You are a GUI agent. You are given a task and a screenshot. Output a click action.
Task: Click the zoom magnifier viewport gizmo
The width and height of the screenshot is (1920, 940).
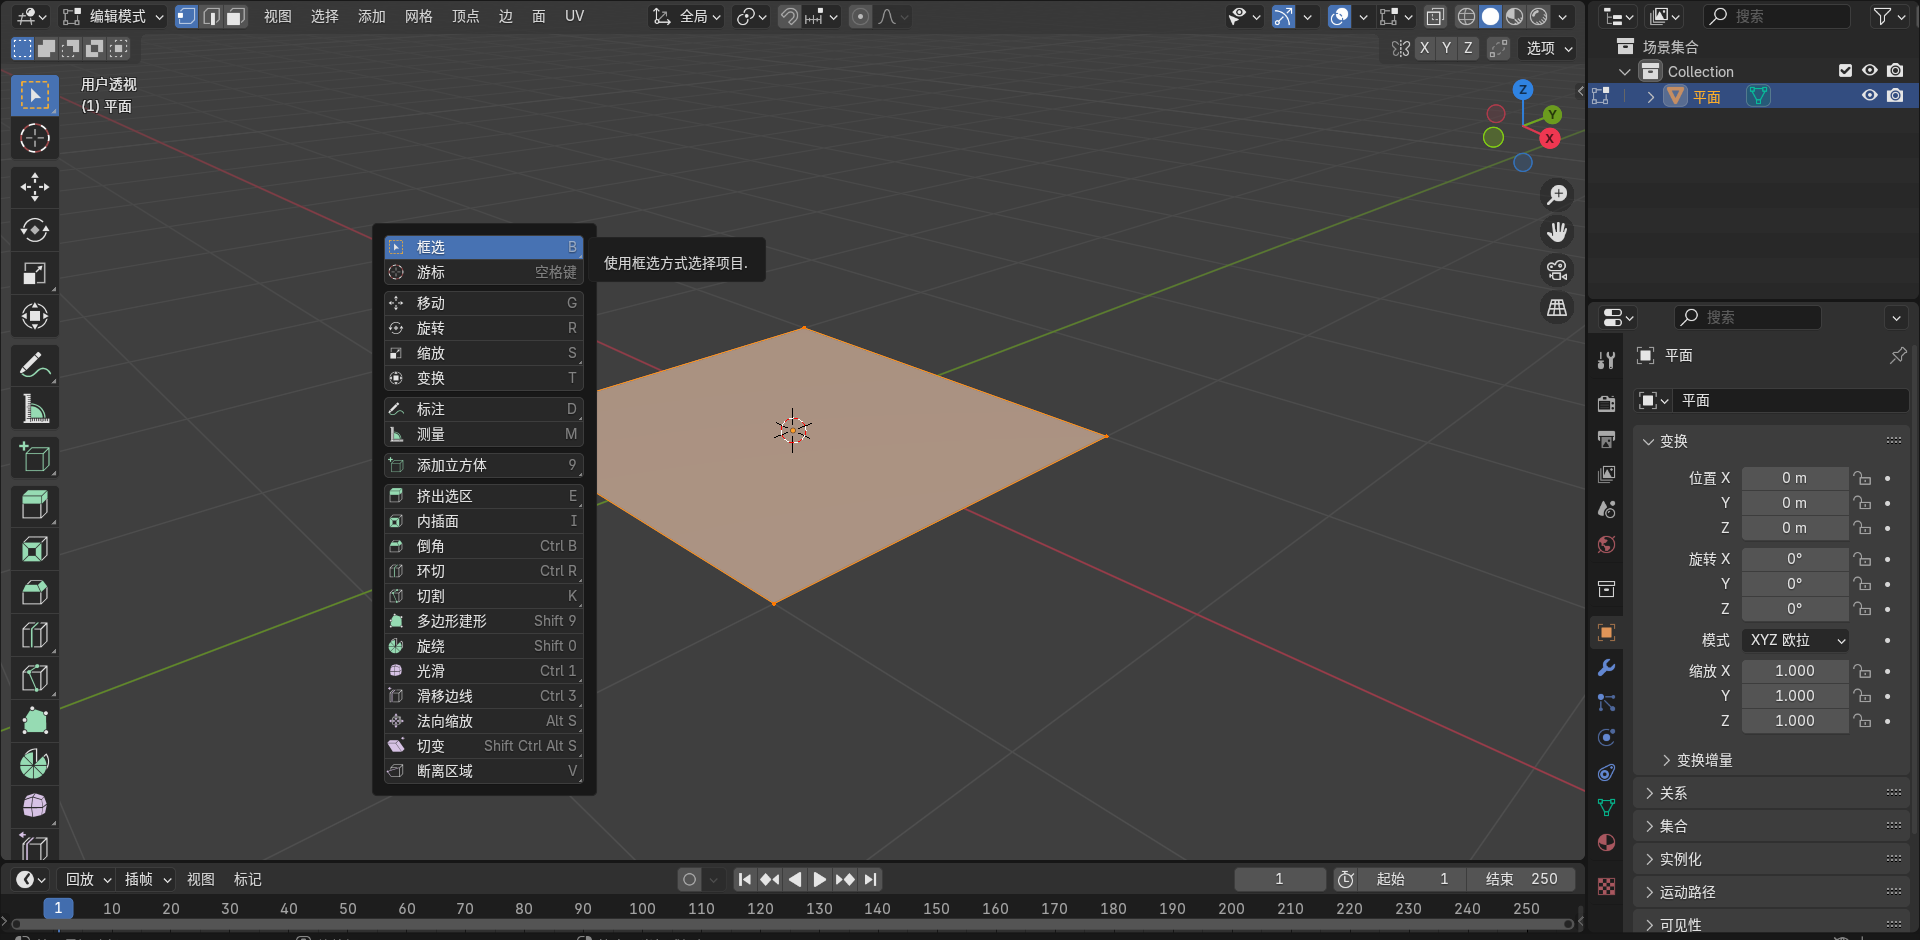(x=1557, y=194)
